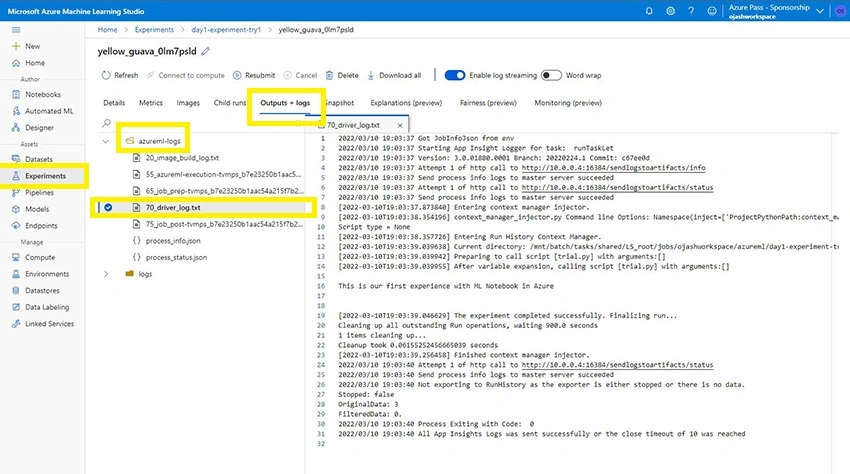Toggle the hamburger navigation menu
This screenshot has width=850, height=474.
click(x=16, y=30)
